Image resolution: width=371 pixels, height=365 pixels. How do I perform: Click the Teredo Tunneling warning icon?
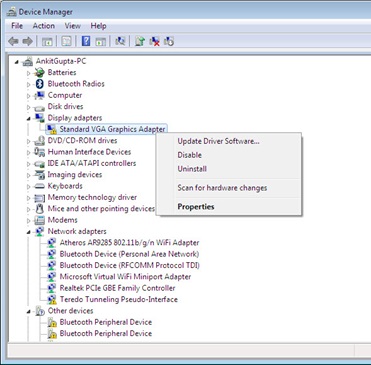(x=51, y=299)
